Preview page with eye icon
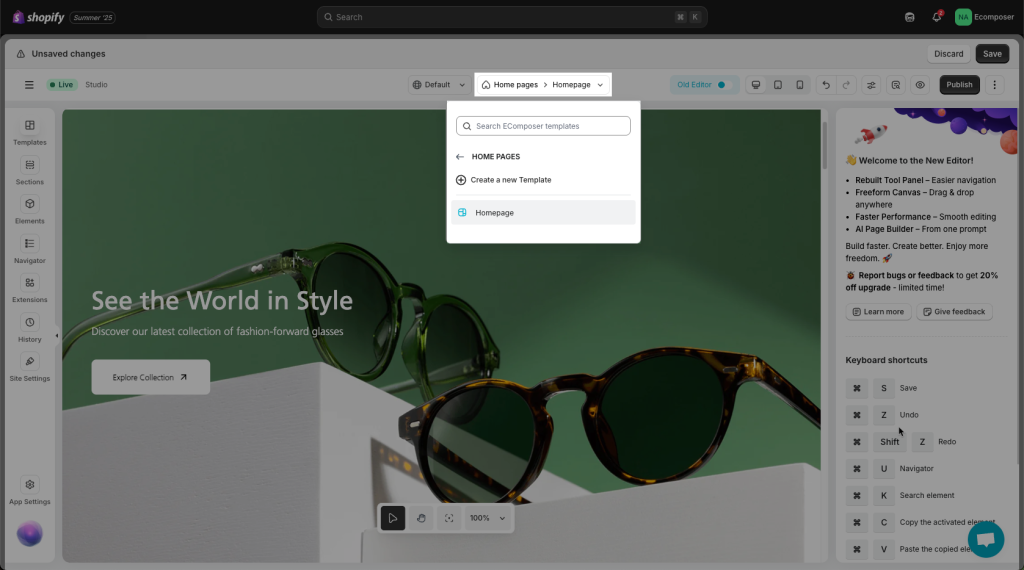This screenshot has height=570, width=1024. point(920,85)
